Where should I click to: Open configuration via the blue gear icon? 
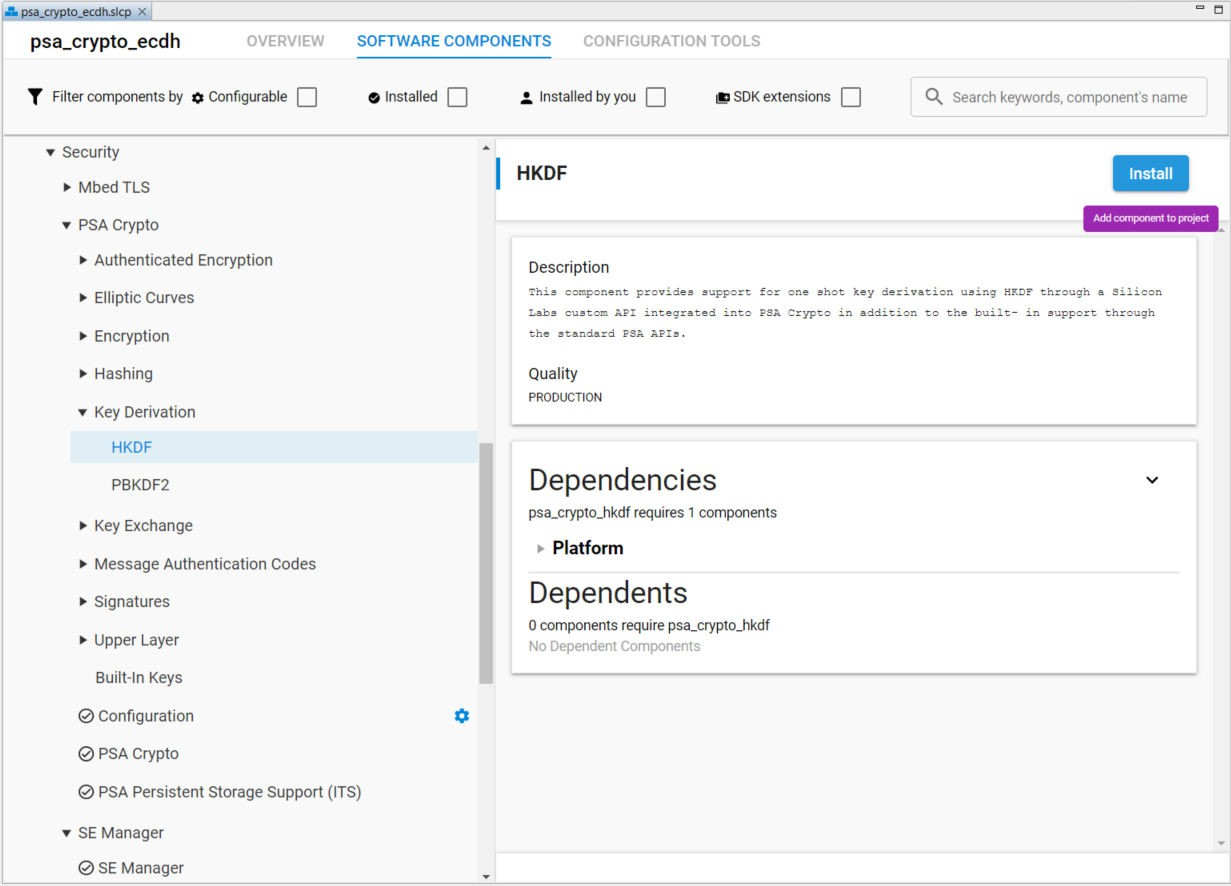point(462,716)
